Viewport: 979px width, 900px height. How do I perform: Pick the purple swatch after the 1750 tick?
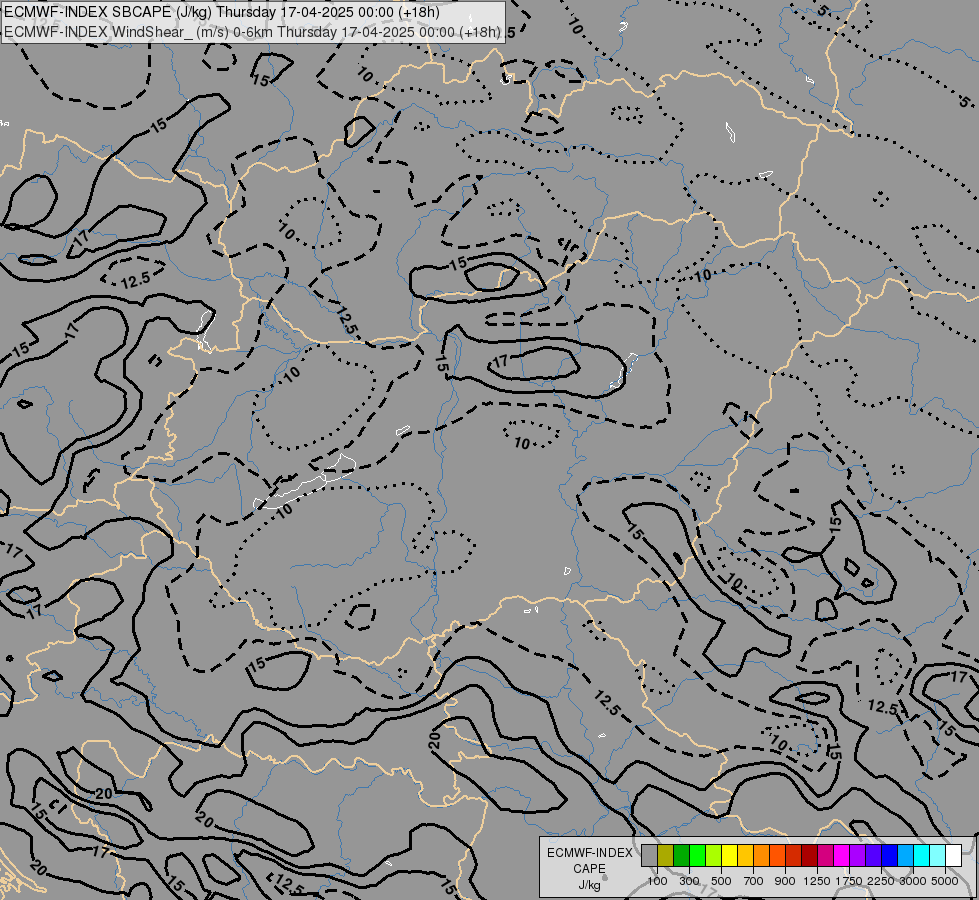[x=857, y=856]
